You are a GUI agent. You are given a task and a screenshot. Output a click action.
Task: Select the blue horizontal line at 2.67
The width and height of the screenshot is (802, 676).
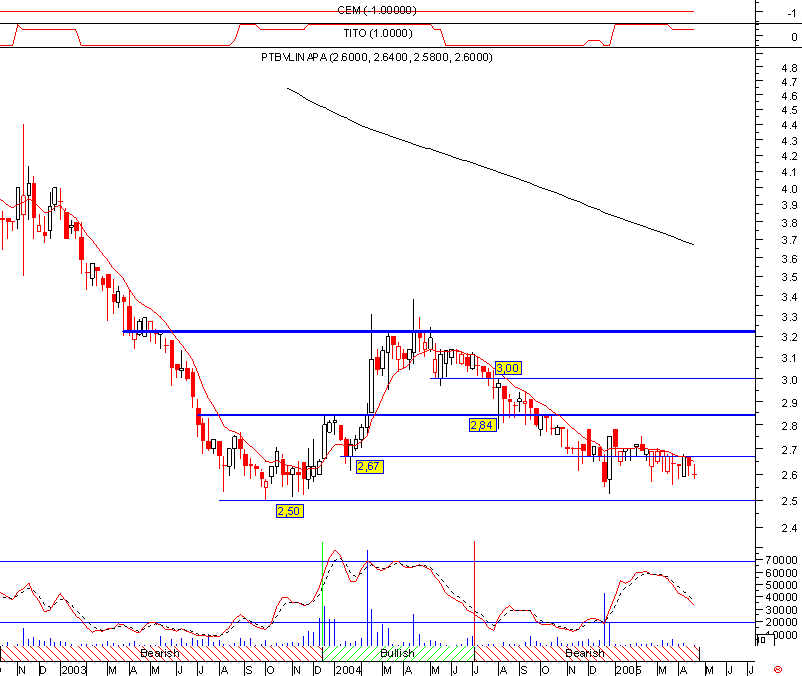548,457
